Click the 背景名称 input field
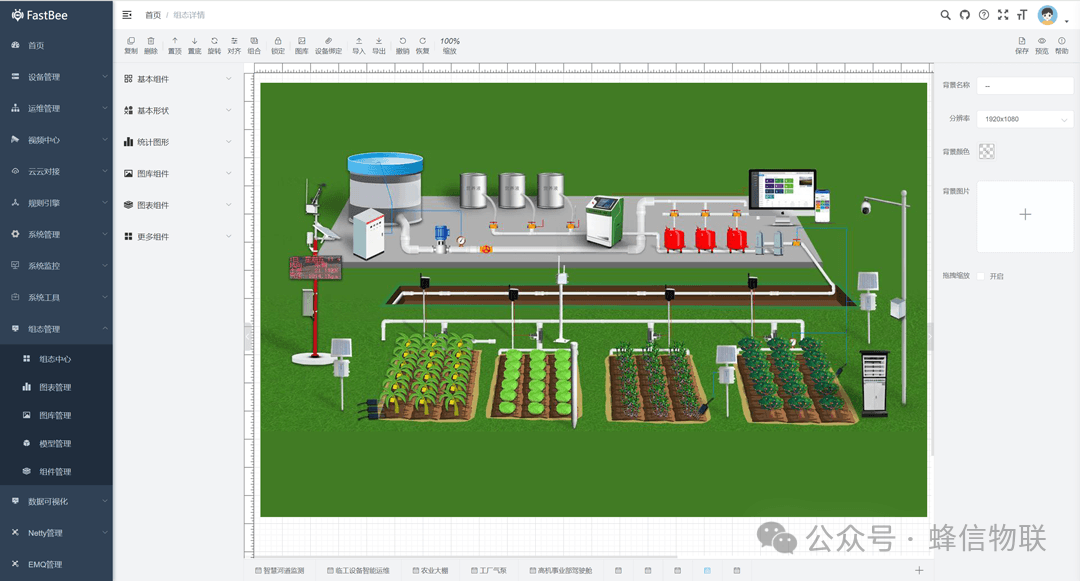The image size is (1080, 581). 1025,86
